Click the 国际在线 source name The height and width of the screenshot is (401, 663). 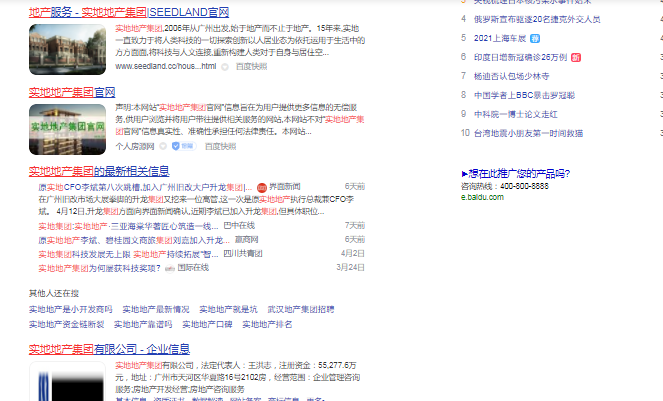click(193, 267)
